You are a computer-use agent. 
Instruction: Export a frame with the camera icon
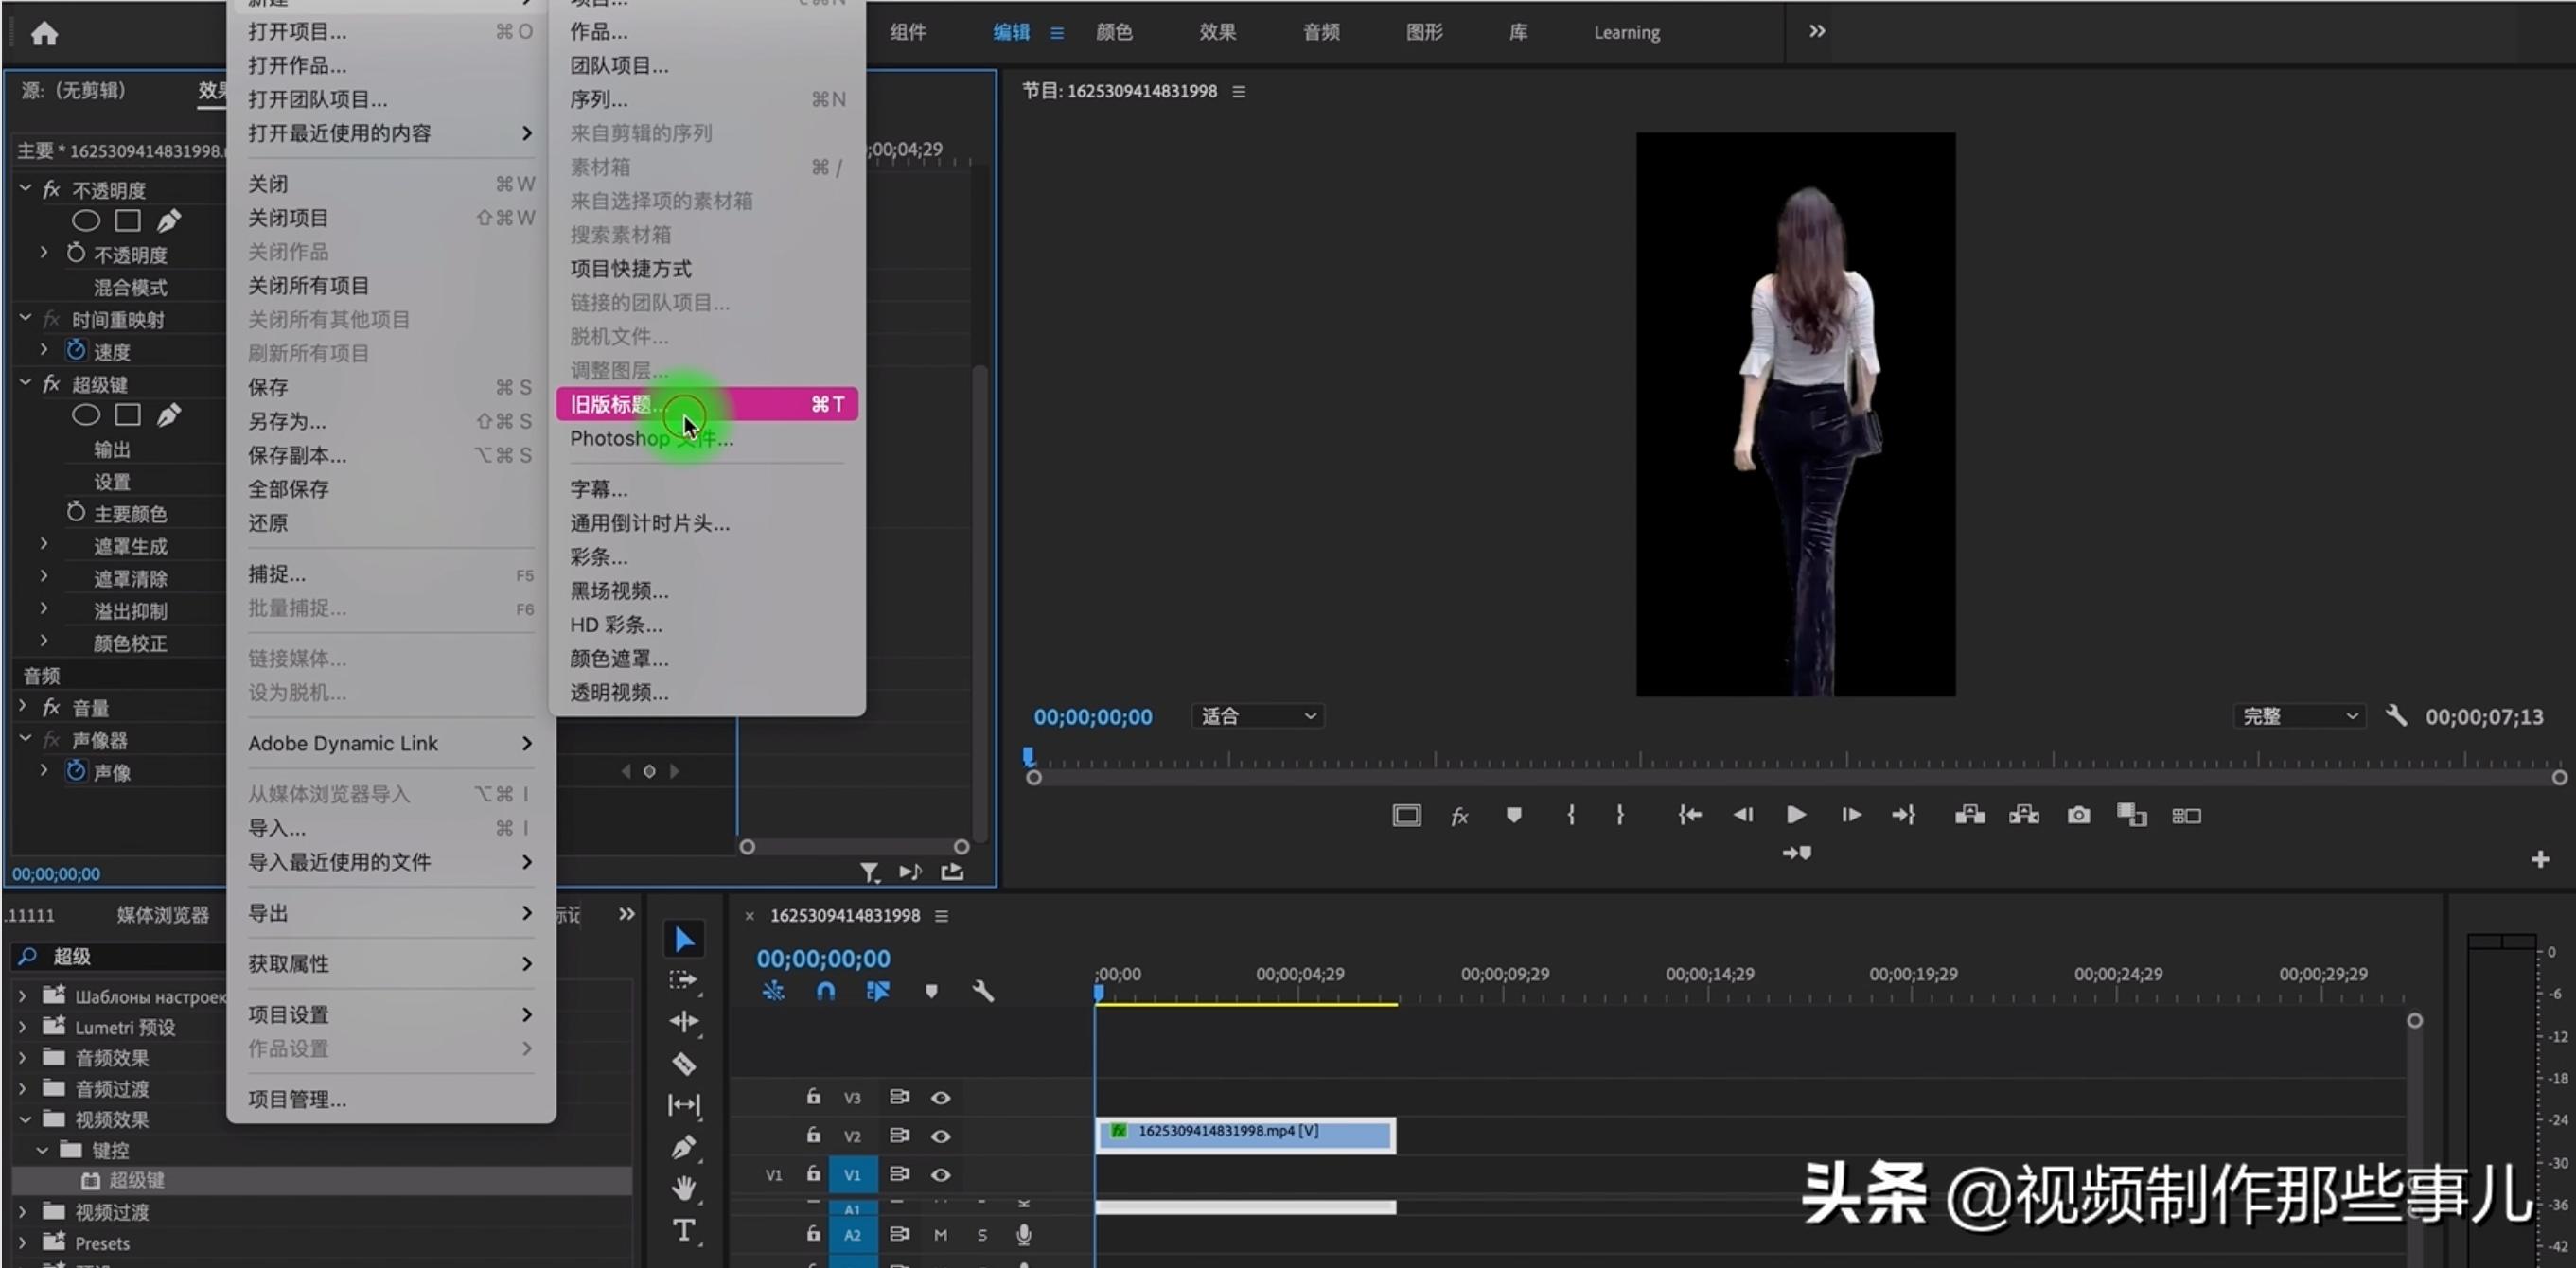pos(2079,814)
